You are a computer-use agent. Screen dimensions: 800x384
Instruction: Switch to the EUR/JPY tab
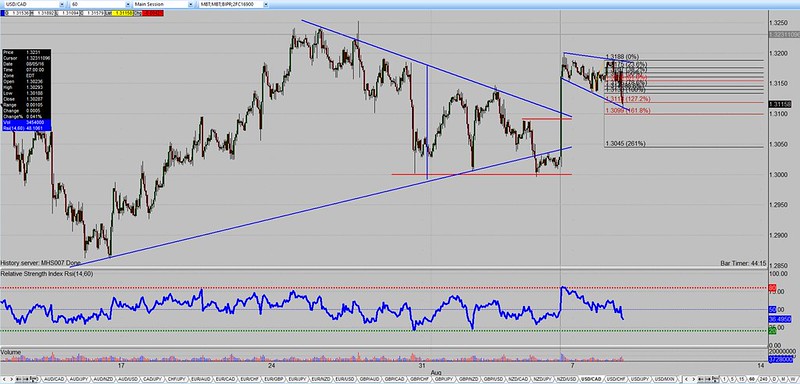(x=297, y=379)
